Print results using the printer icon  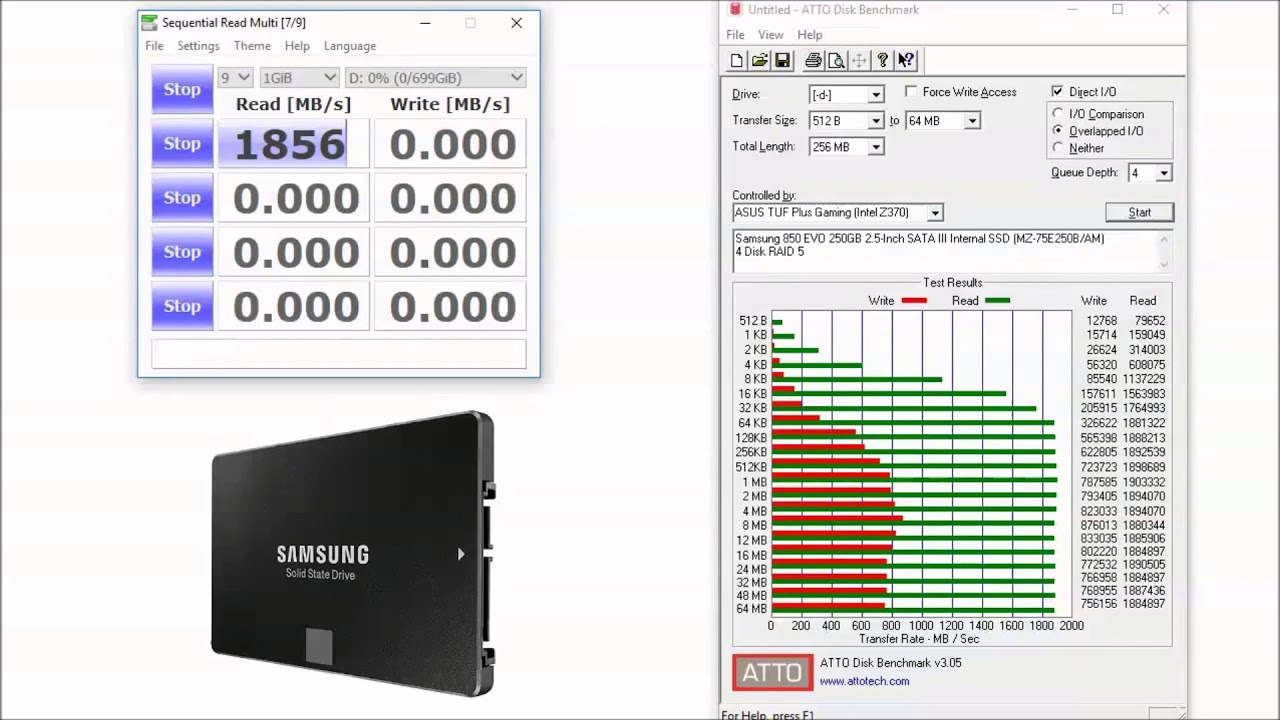[x=813, y=61]
